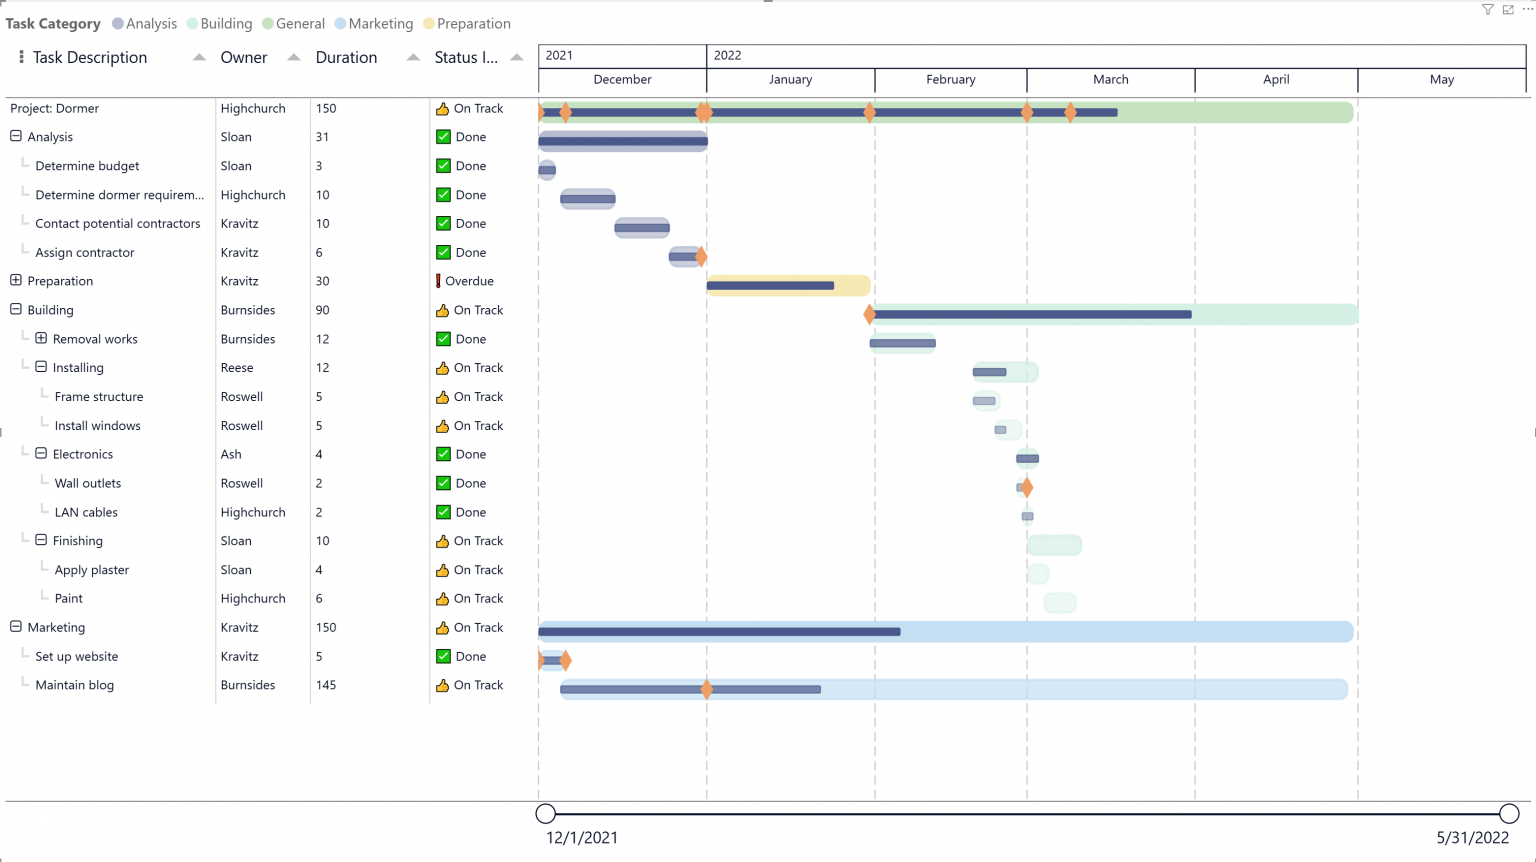Viewport: 1536px width, 862px height.
Task: Click the On Track icon for Maintain blog
Action: pyautogui.click(x=443, y=685)
